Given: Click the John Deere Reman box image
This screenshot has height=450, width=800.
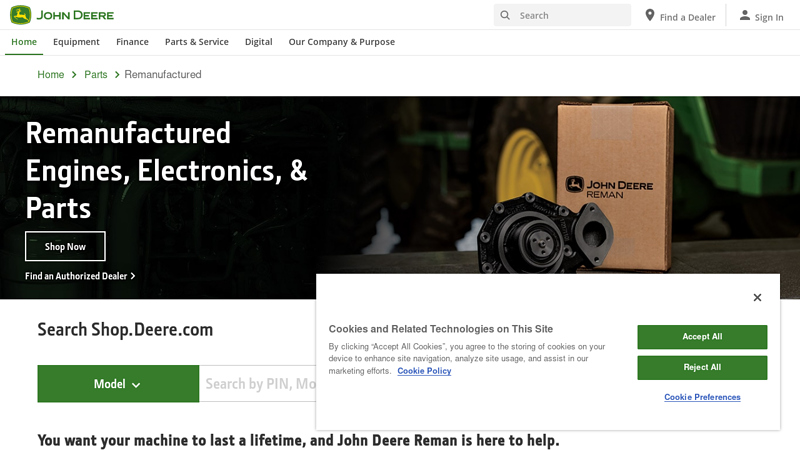Looking at the screenshot, I should pos(614,186).
